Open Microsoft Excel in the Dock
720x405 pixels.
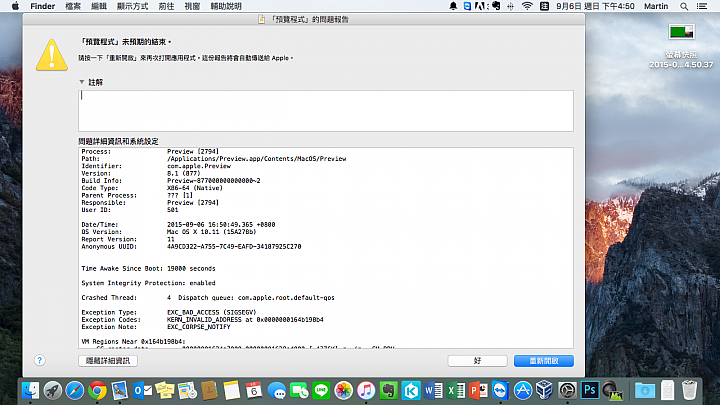pyautogui.click(x=456, y=391)
